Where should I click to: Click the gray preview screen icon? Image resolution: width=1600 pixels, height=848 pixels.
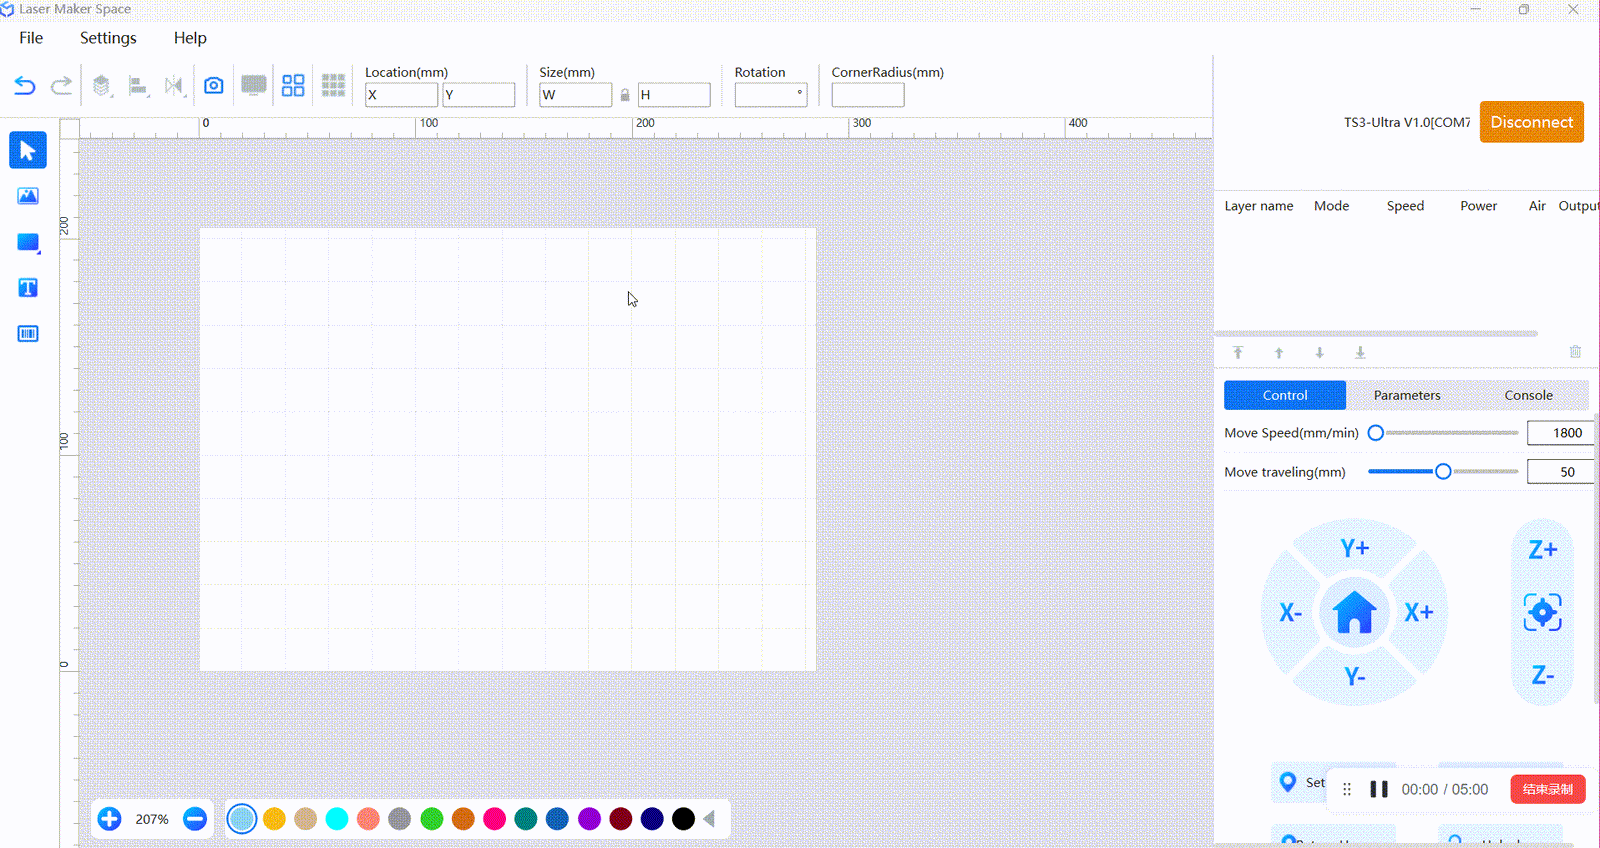point(254,86)
